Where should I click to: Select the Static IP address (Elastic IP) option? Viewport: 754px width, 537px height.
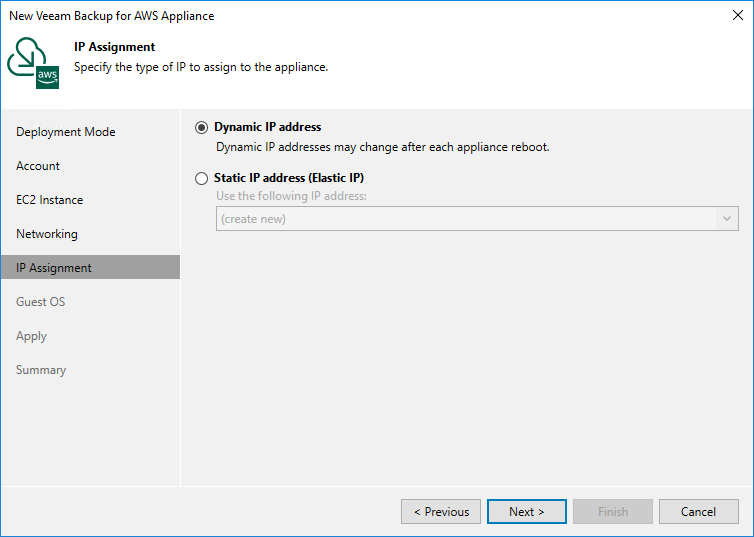[x=203, y=179]
